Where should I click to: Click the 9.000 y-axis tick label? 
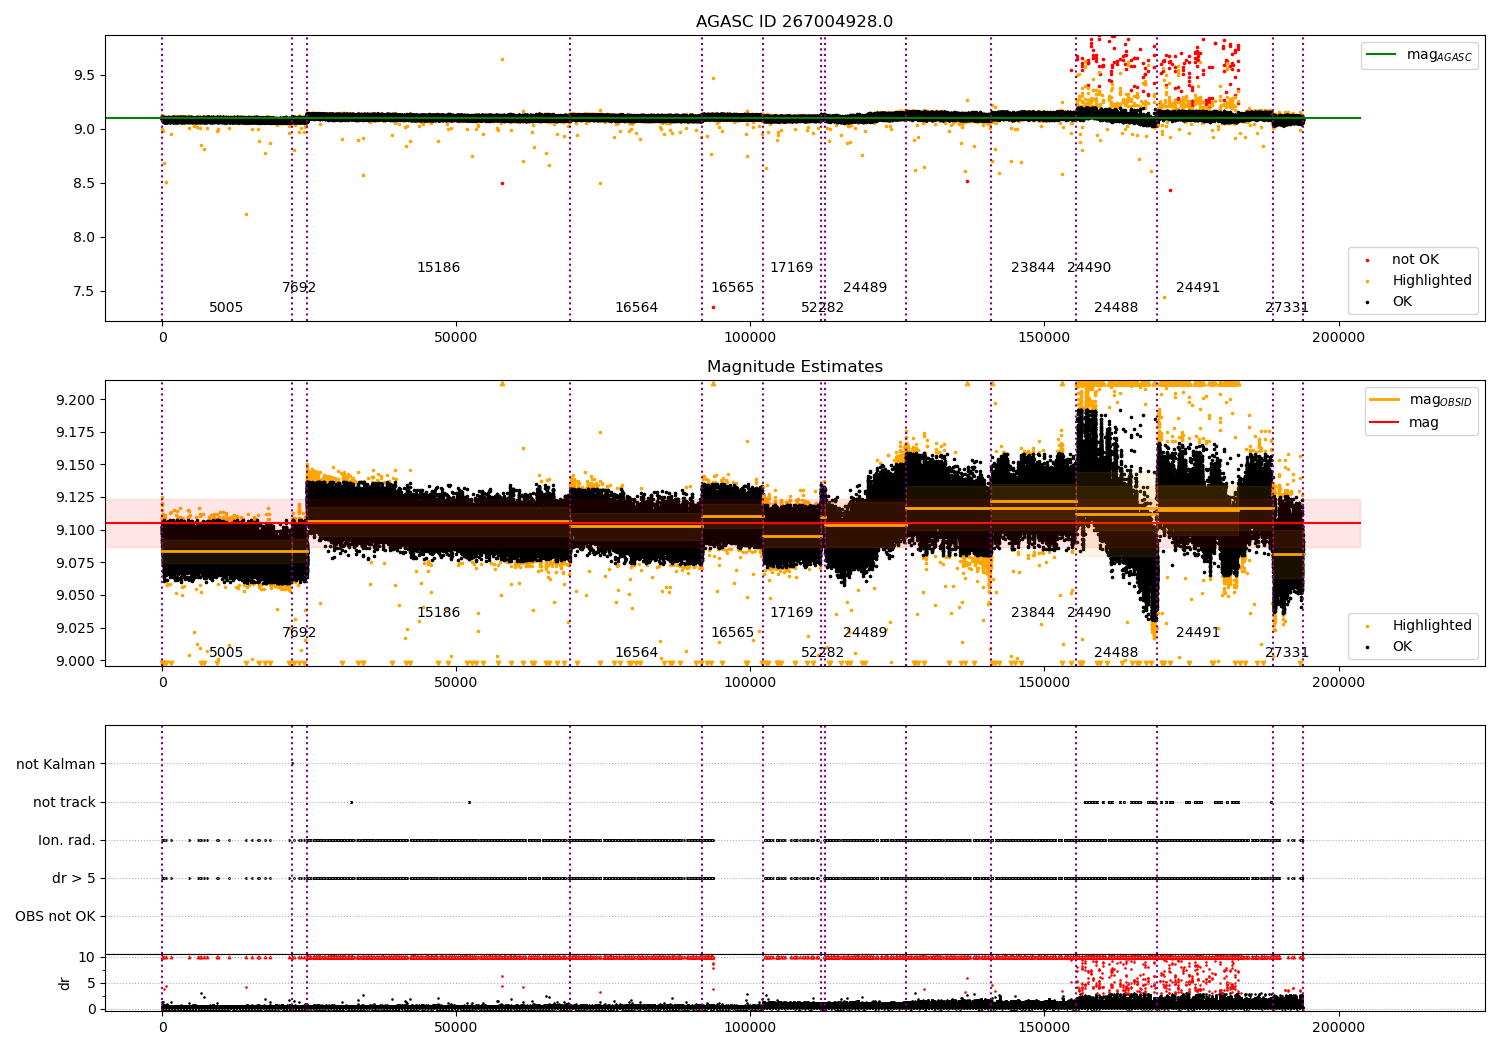point(76,660)
